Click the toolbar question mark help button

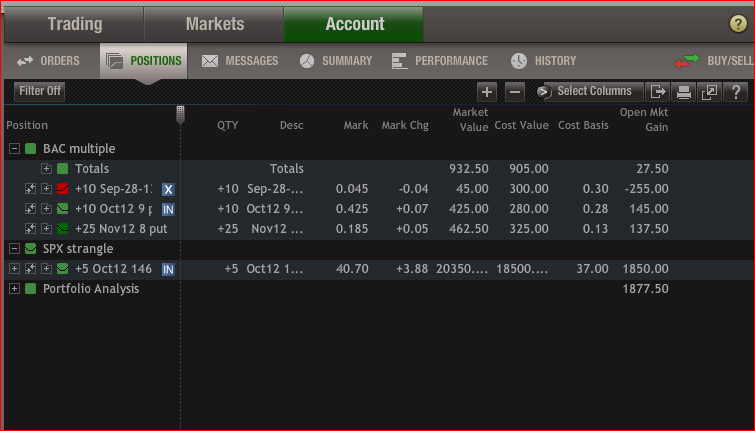[736, 91]
